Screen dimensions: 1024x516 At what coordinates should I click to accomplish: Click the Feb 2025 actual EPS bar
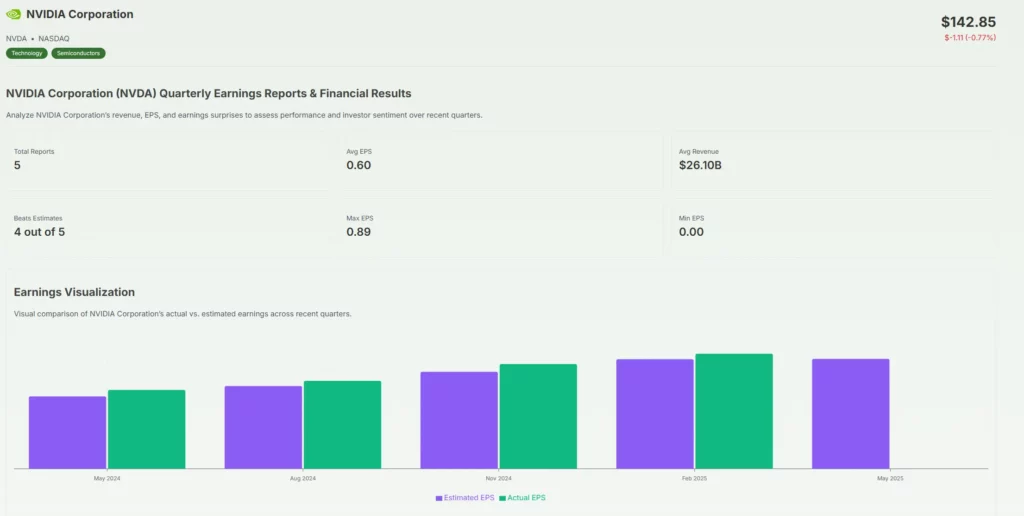[x=734, y=411]
